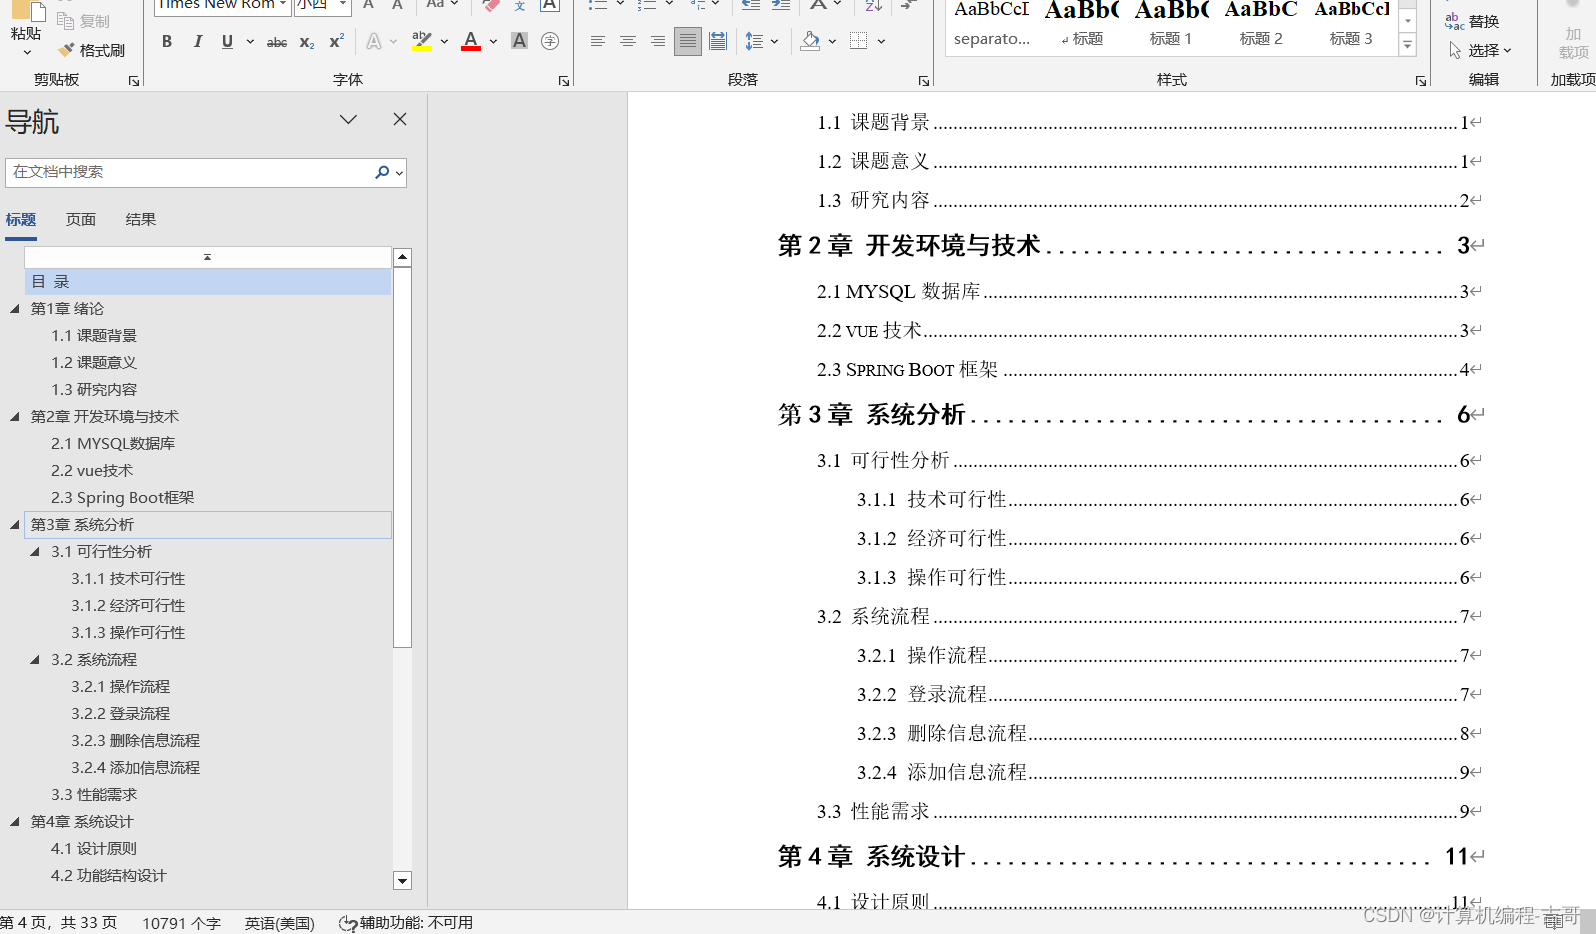This screenshot has height=934, width=1596.
Task: Toggle italic formatting
Action: pos(197,41)
